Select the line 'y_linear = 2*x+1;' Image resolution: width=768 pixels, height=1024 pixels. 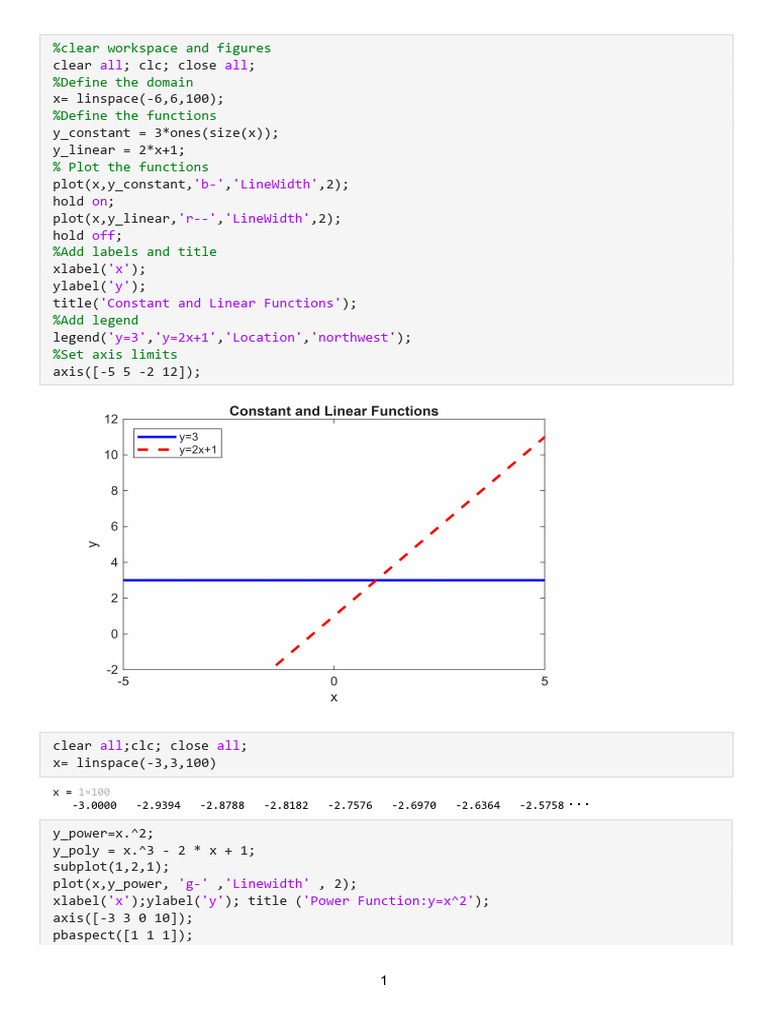[x=118, y=150]
